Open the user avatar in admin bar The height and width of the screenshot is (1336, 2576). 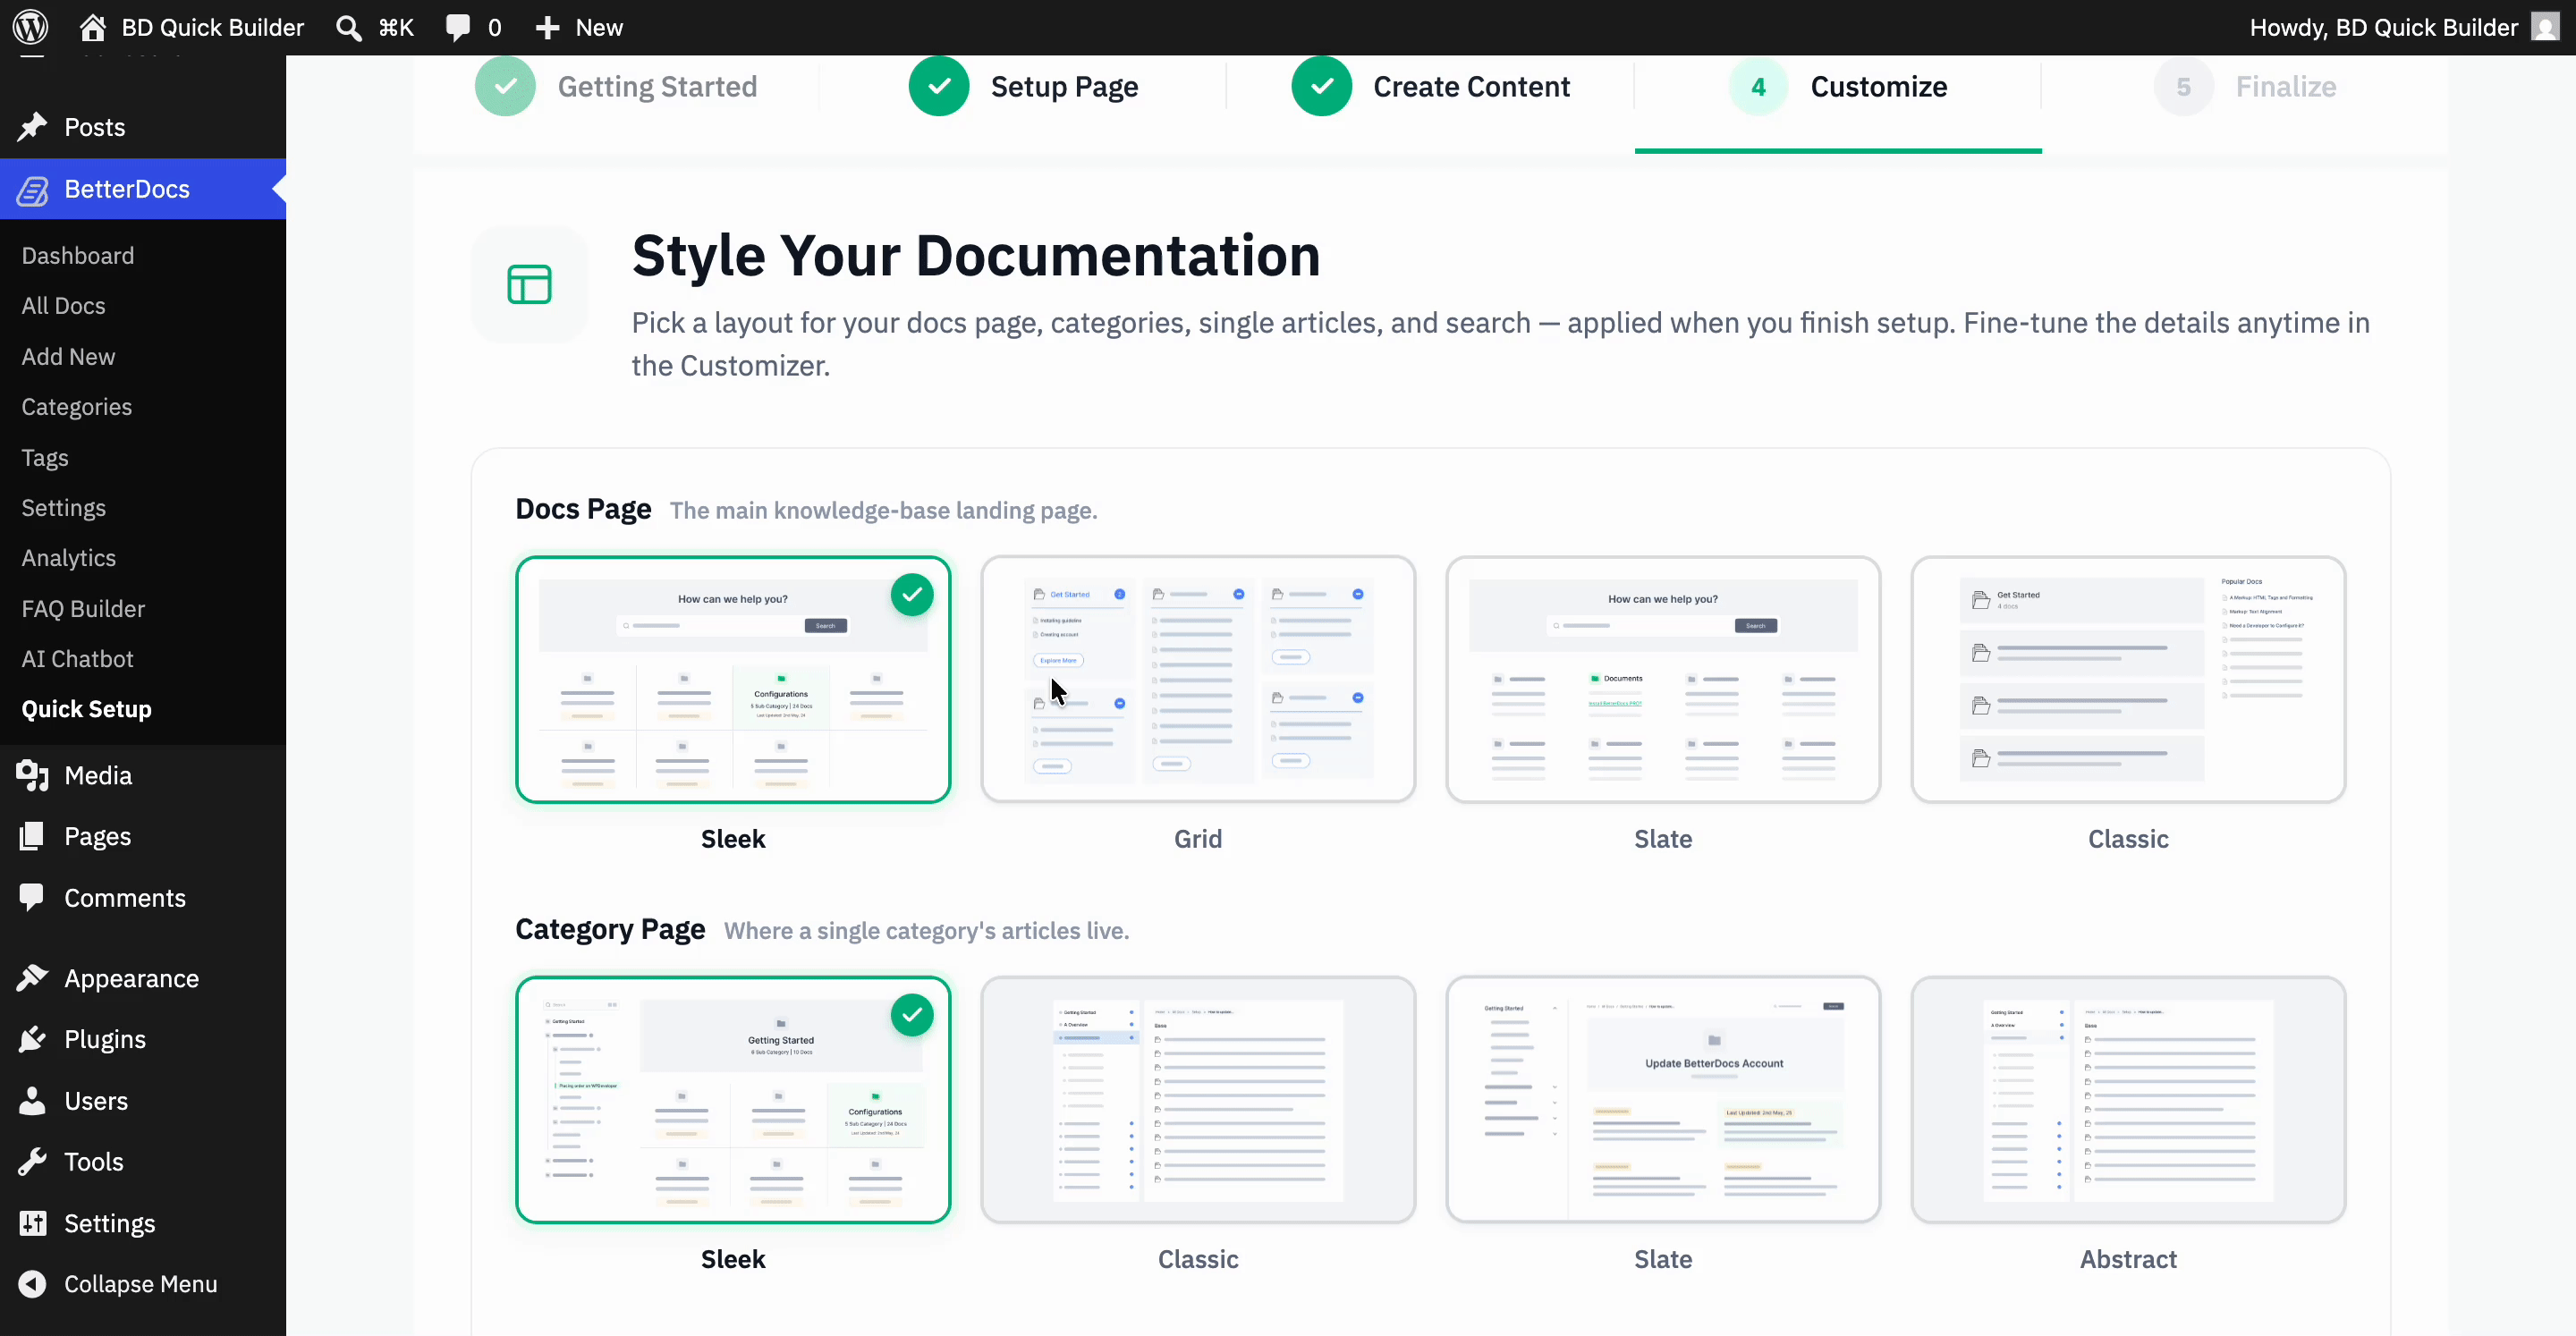point(2546,27)
